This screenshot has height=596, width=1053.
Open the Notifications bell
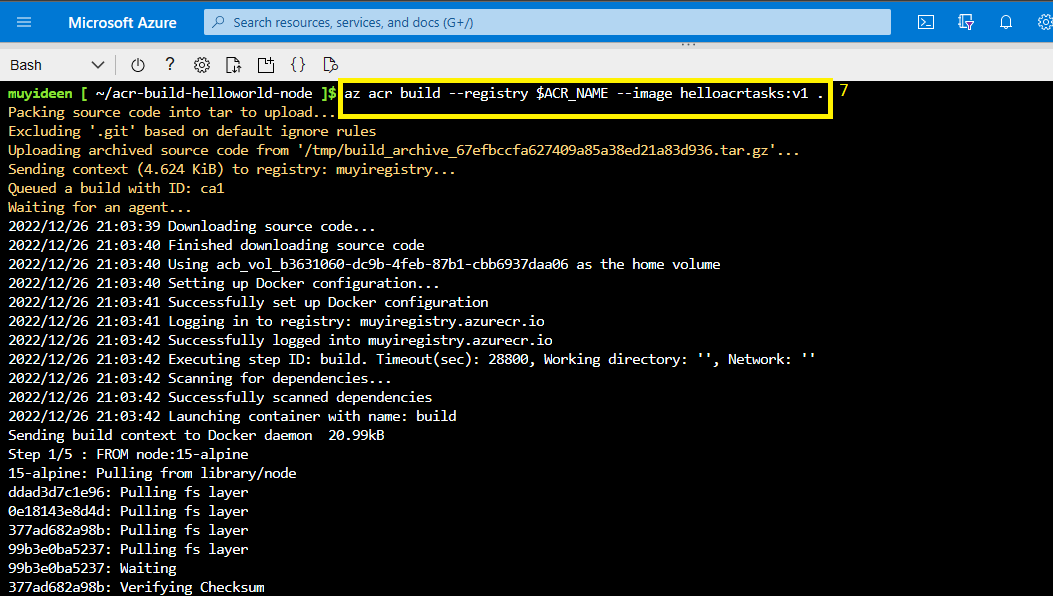point(1005,22)
